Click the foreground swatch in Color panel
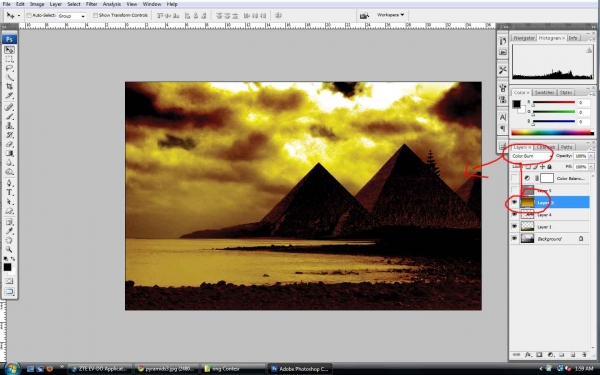600x375 pixels. [x=517, y=104]
